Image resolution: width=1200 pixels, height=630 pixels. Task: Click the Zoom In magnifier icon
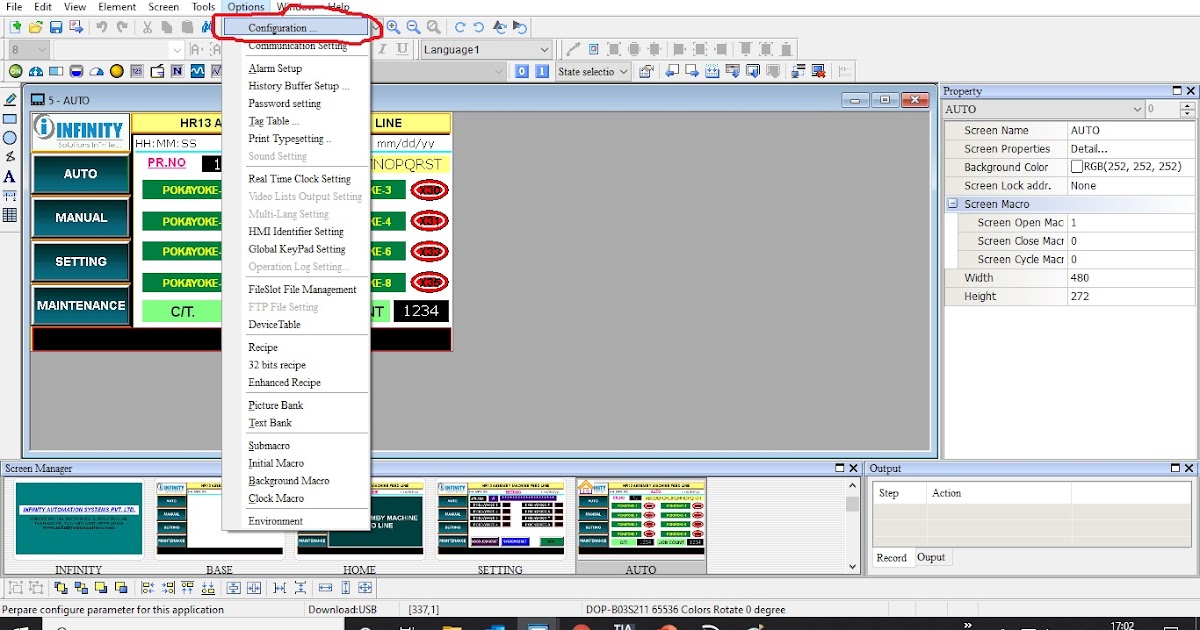click(x=394, y=27)
